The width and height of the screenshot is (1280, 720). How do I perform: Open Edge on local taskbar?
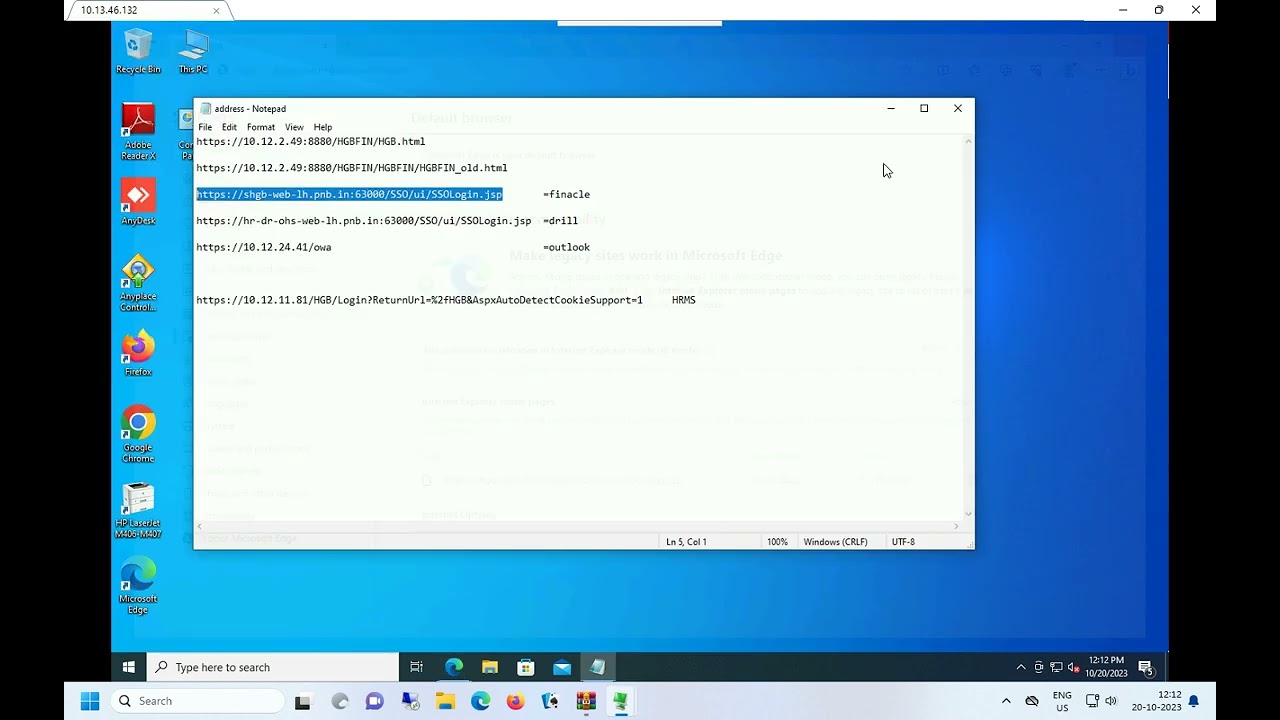(x=480, y=701)
